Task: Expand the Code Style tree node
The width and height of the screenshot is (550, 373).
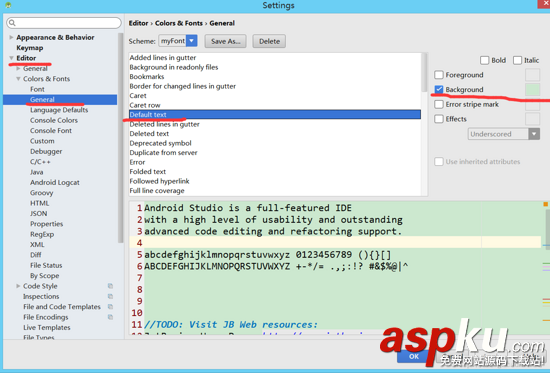Action: [18, 286]
